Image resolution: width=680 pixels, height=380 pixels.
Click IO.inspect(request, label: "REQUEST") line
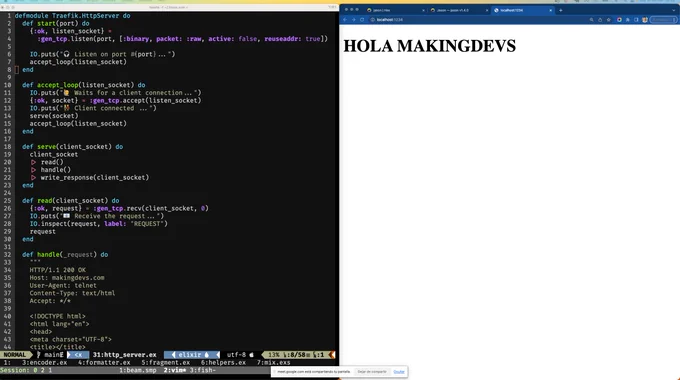point(98,224)
